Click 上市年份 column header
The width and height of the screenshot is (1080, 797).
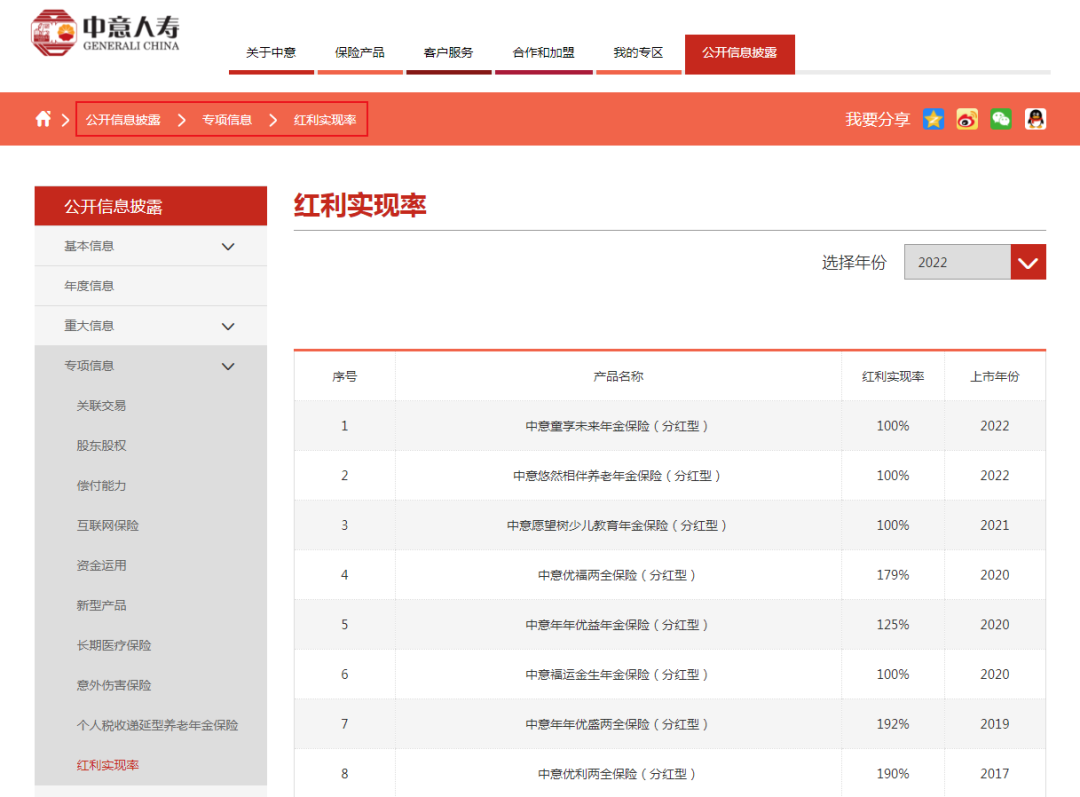995,376
